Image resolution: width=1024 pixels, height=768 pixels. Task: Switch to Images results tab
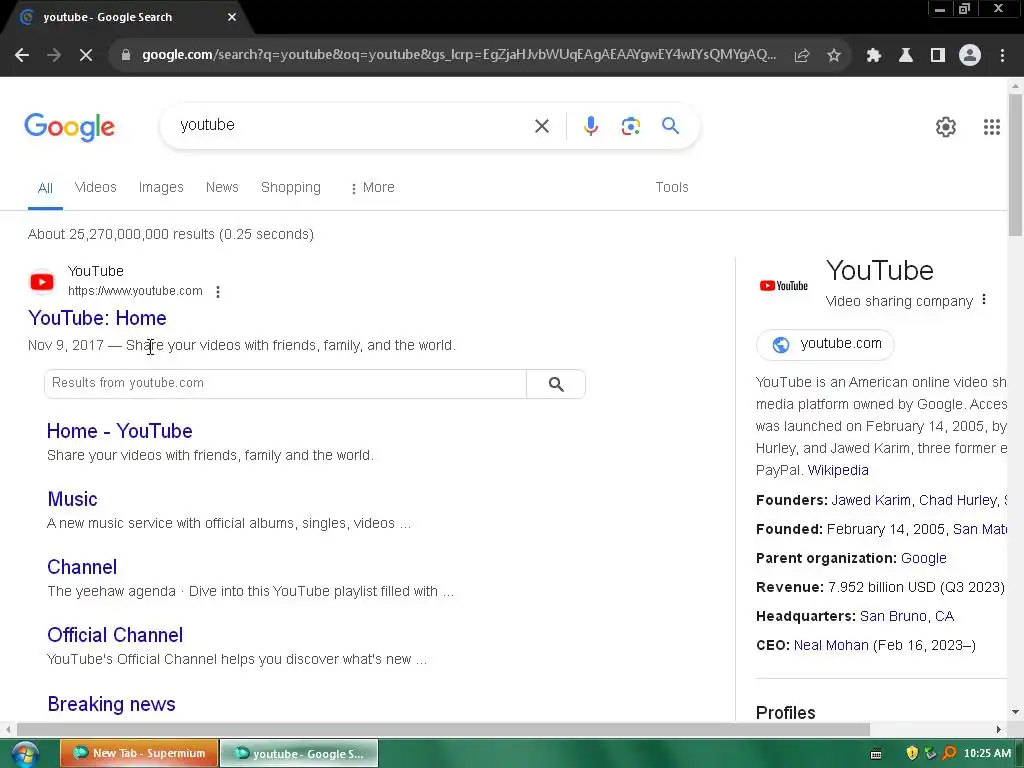pos(161,187)
